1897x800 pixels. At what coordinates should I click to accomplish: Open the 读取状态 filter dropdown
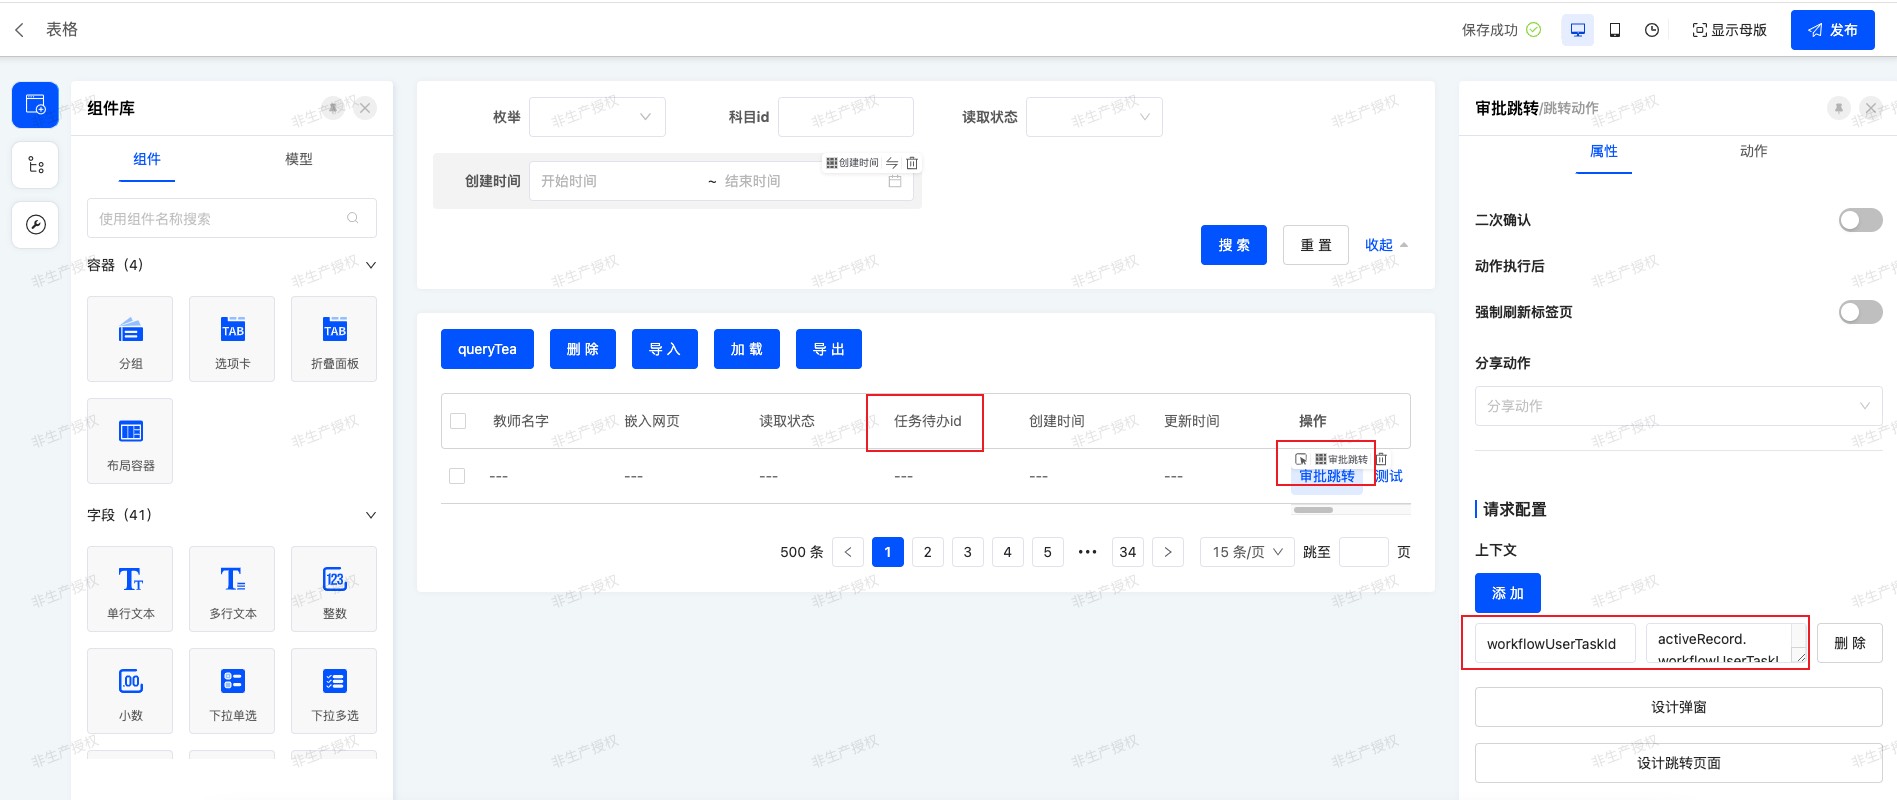click(1095, 117)
